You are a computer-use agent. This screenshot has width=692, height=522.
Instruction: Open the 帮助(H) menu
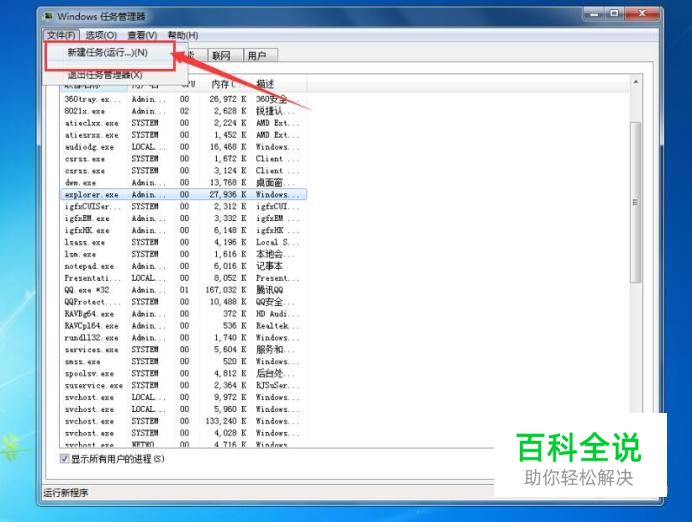183,35
